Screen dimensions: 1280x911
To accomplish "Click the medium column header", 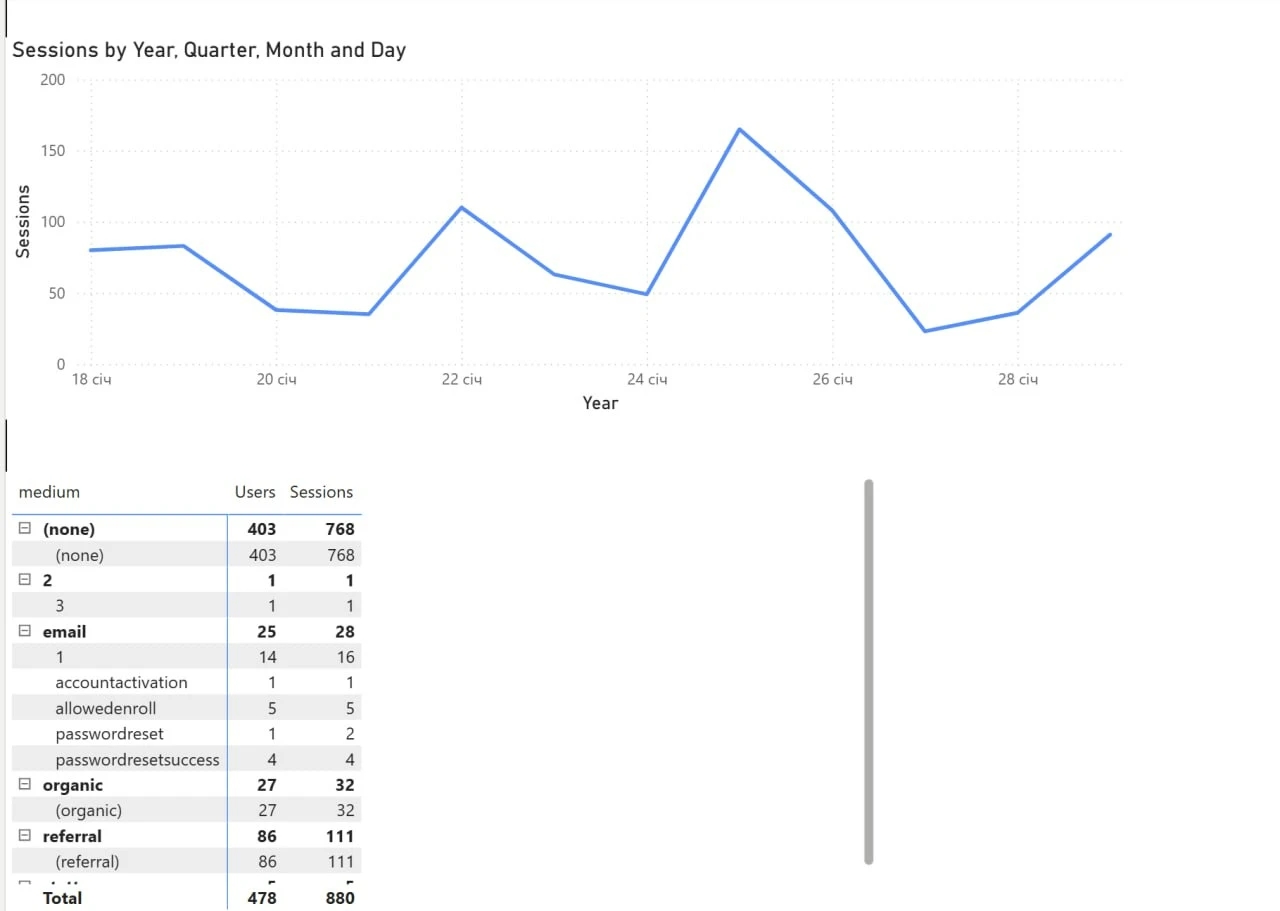I will coord(49,492).
